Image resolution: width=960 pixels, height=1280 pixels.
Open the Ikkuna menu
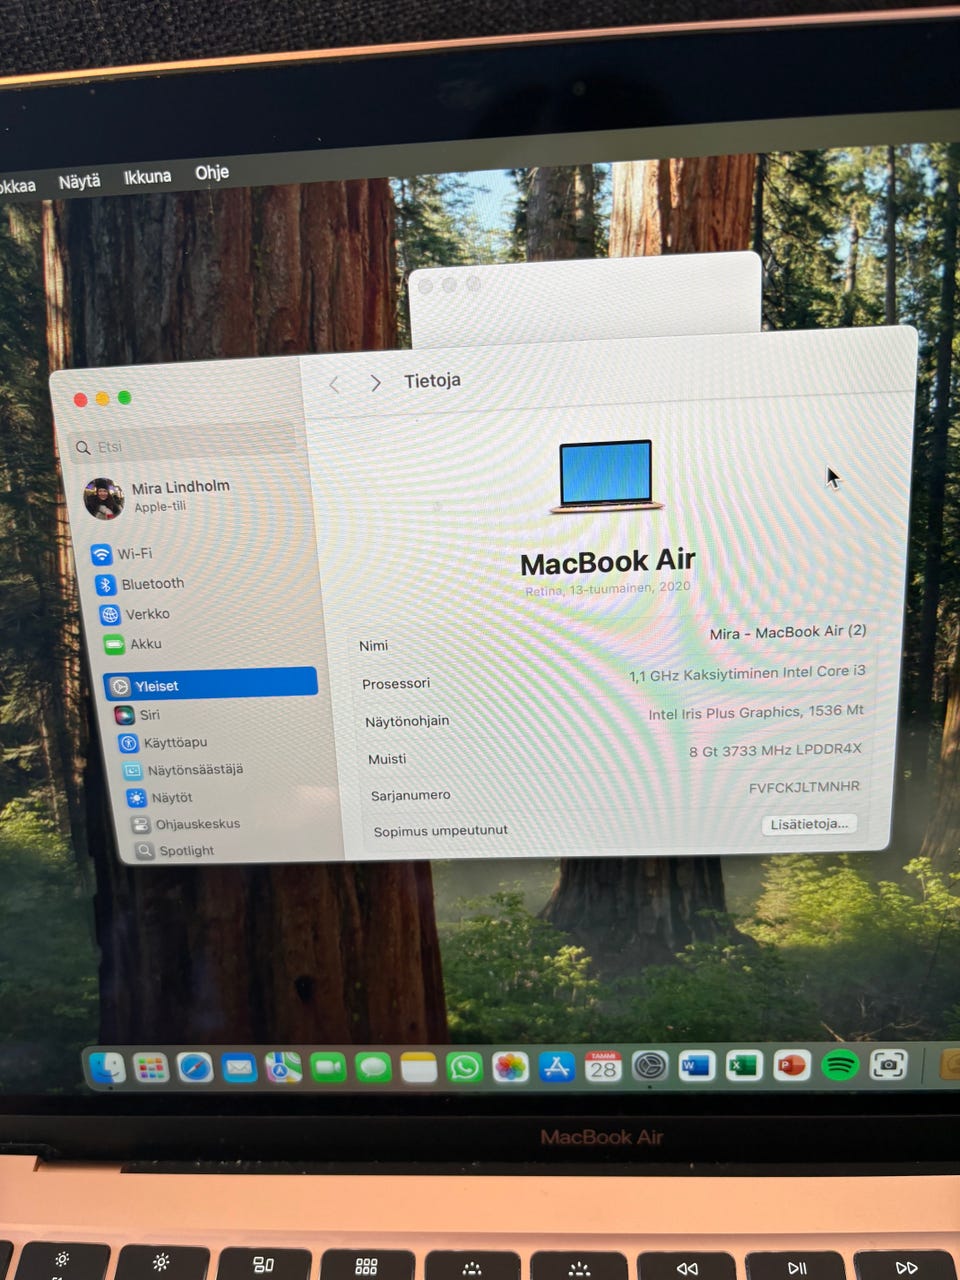click(147, 177)
